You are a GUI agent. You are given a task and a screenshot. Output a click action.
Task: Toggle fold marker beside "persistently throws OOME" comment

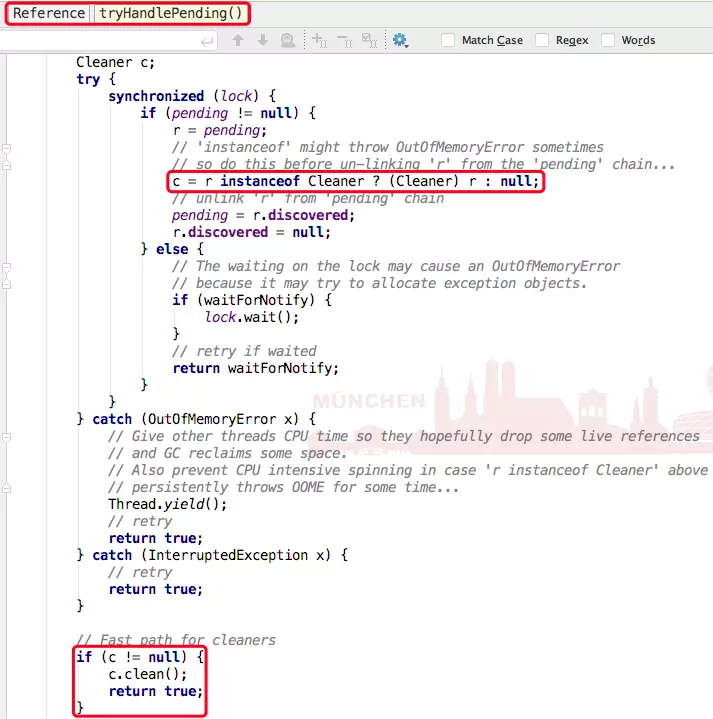pyautogui.click(x=6, y=488)
